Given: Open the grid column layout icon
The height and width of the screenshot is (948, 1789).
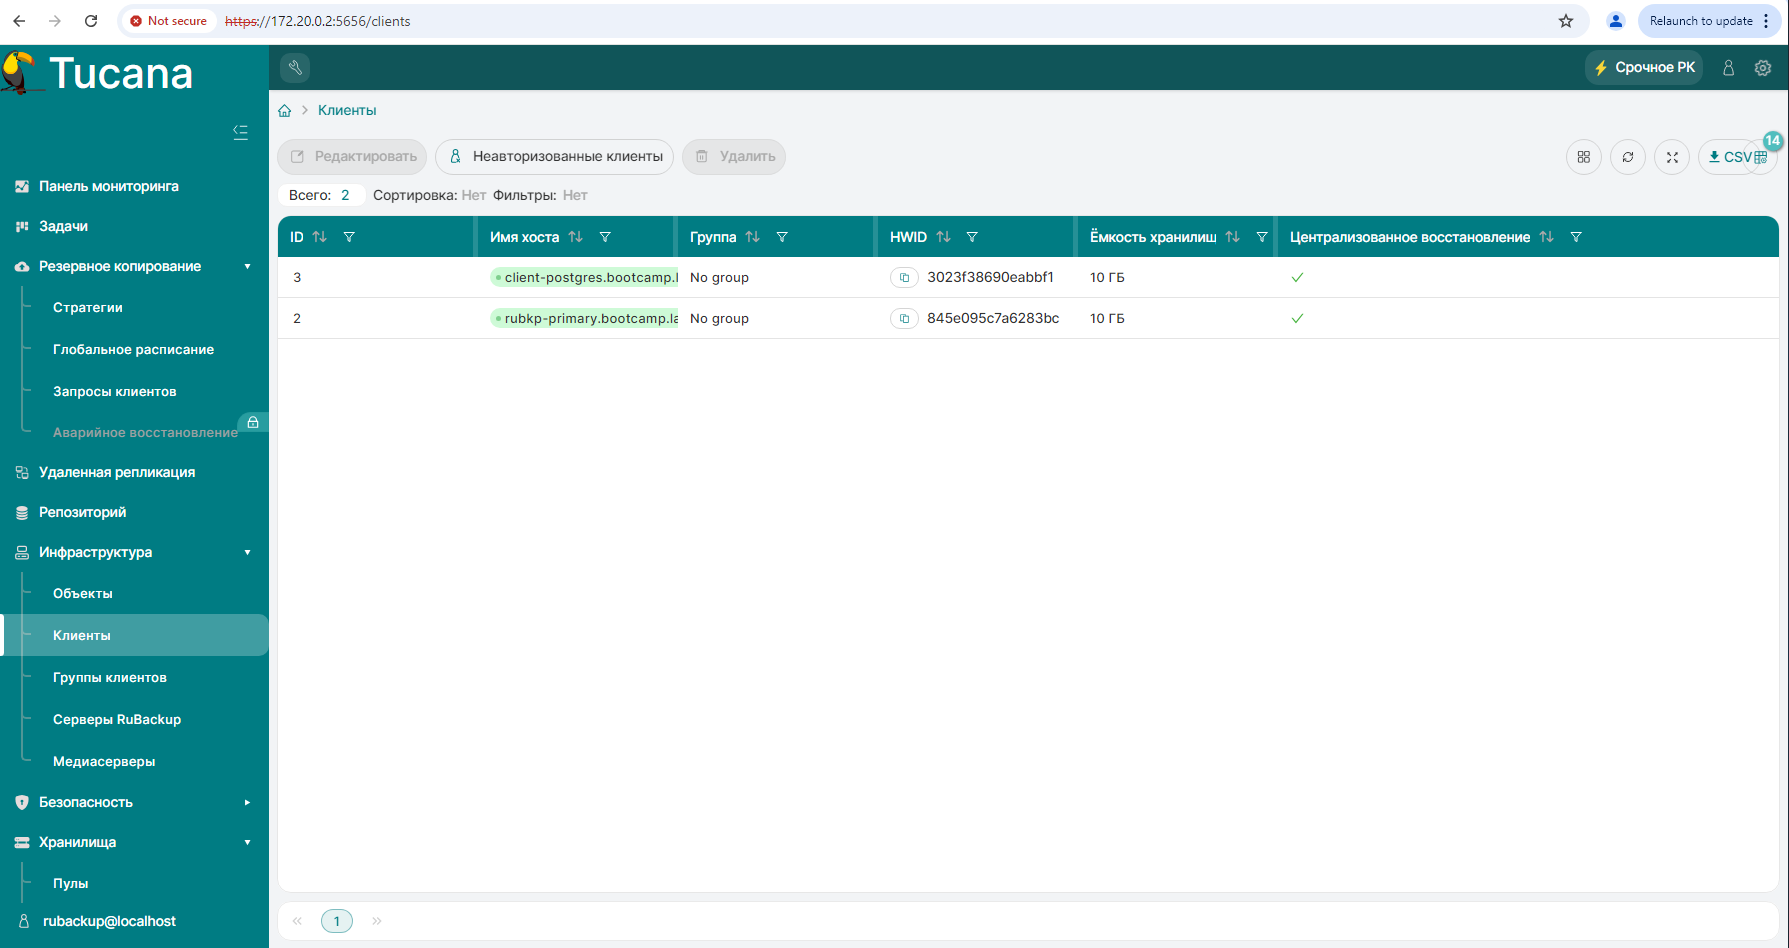Looking at the screenshot, I should coord(1583,157).
